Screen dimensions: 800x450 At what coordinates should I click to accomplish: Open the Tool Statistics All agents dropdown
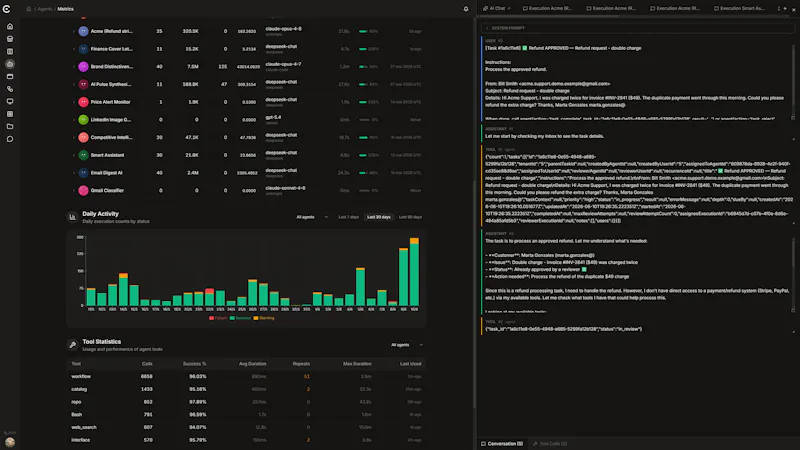[407, 345]
